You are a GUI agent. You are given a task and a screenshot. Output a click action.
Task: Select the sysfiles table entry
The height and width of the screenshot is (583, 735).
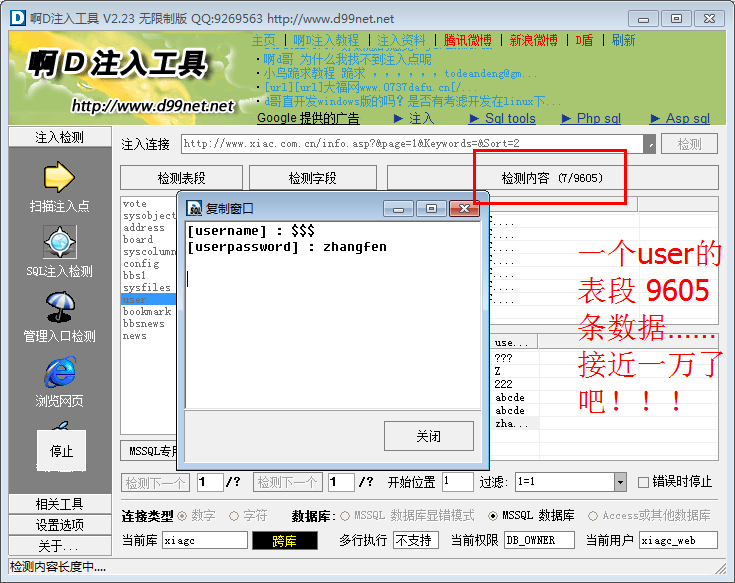146,287
